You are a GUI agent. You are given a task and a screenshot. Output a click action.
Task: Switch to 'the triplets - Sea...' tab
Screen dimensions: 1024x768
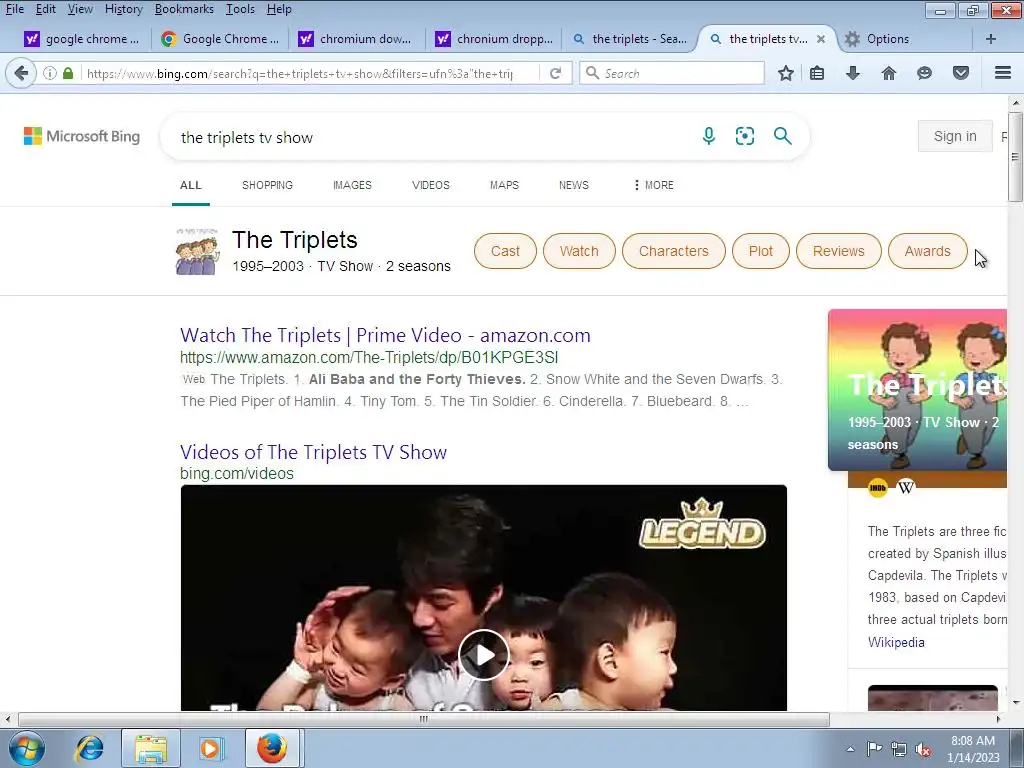click(x=630, y=39)
